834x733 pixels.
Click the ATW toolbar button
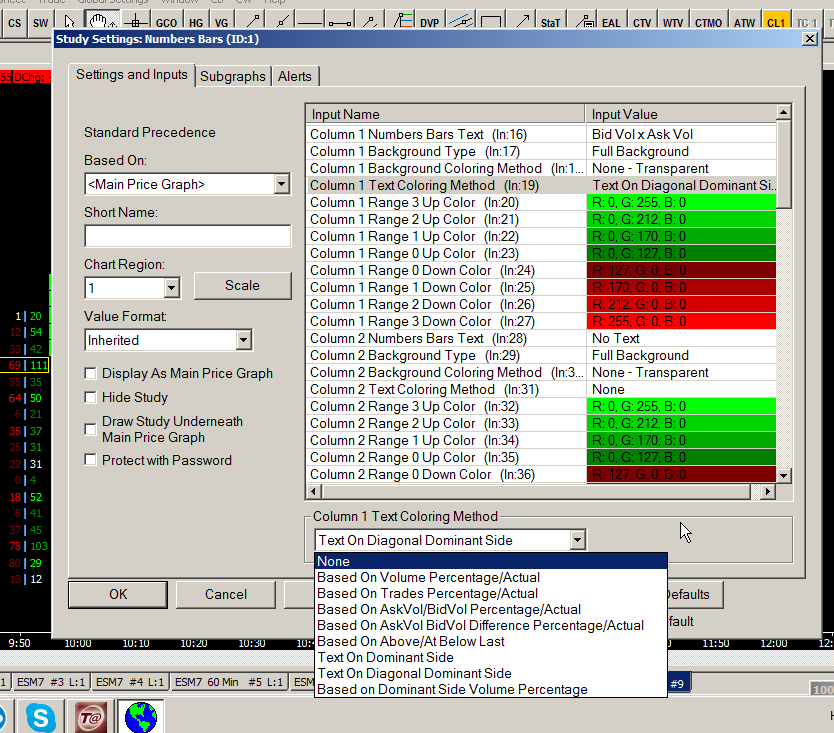point(744,22)
